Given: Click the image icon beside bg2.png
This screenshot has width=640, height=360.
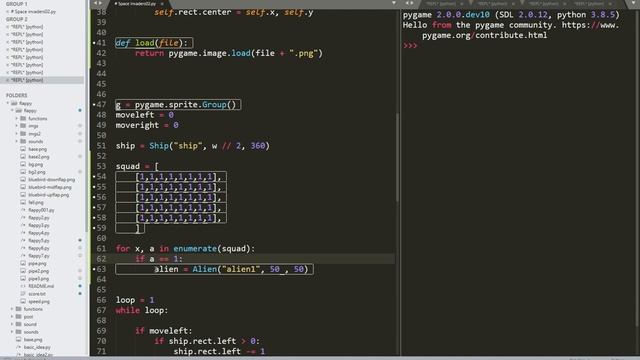Looking at the screenshot, I should (23, 172).
